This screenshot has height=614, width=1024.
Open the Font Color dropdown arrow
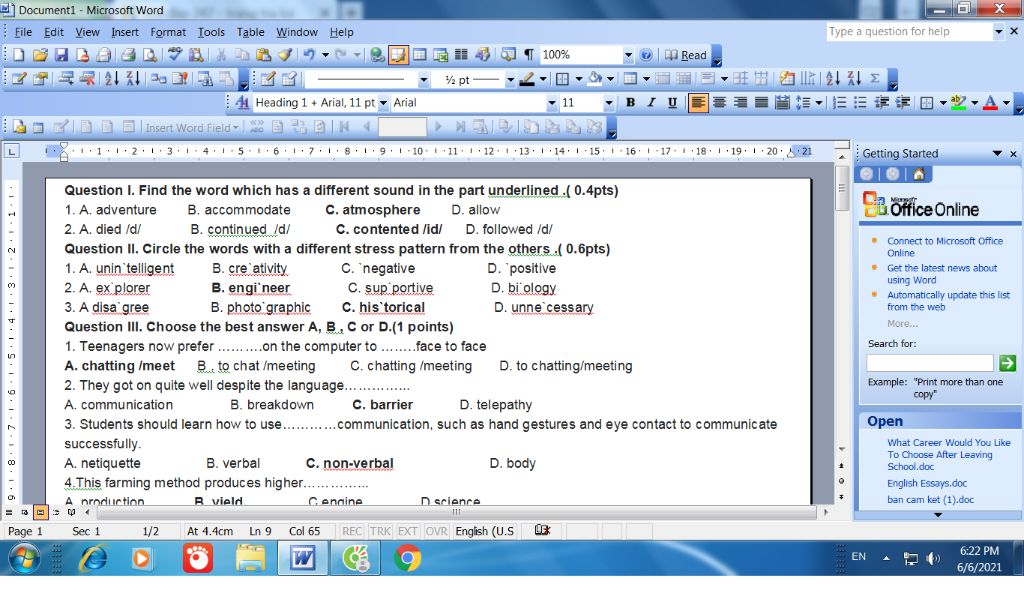coord(1006,103)
